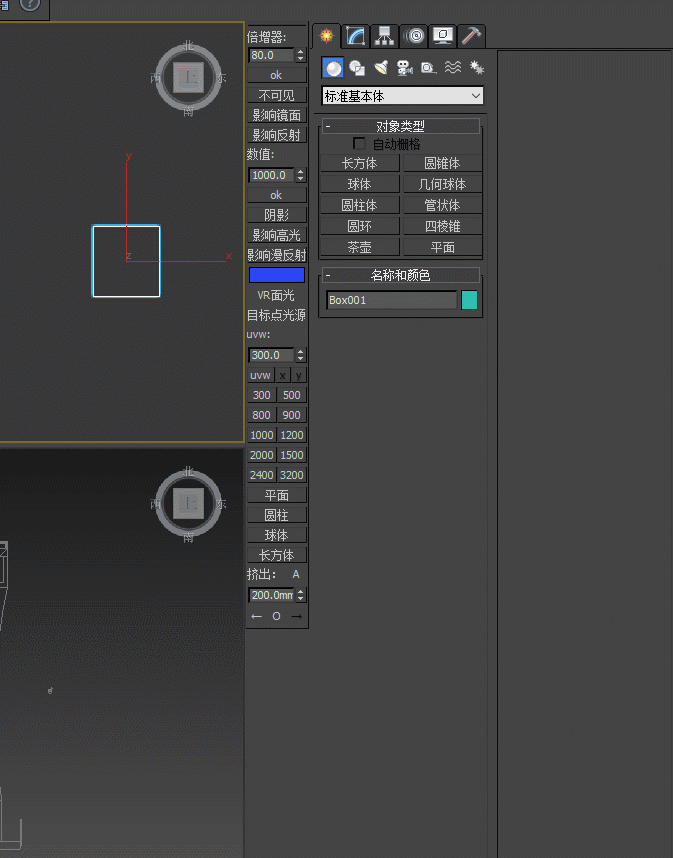Select the Systems gears icon
673x858 pixels.
click(476, 68)
